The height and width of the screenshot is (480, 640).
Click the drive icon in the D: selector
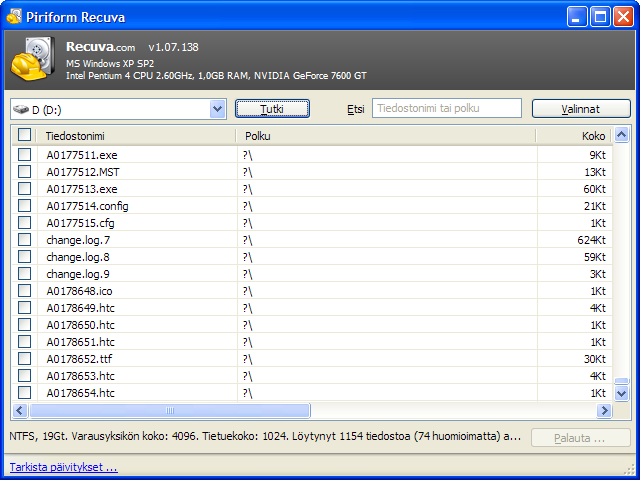click(21, 109)
